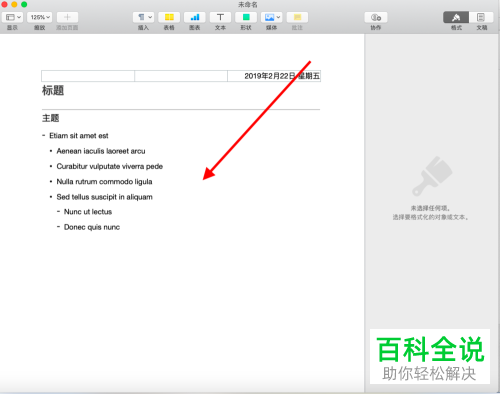Click the 标题 title text
This screenshot has width=500, height=394.
[53, 90]
